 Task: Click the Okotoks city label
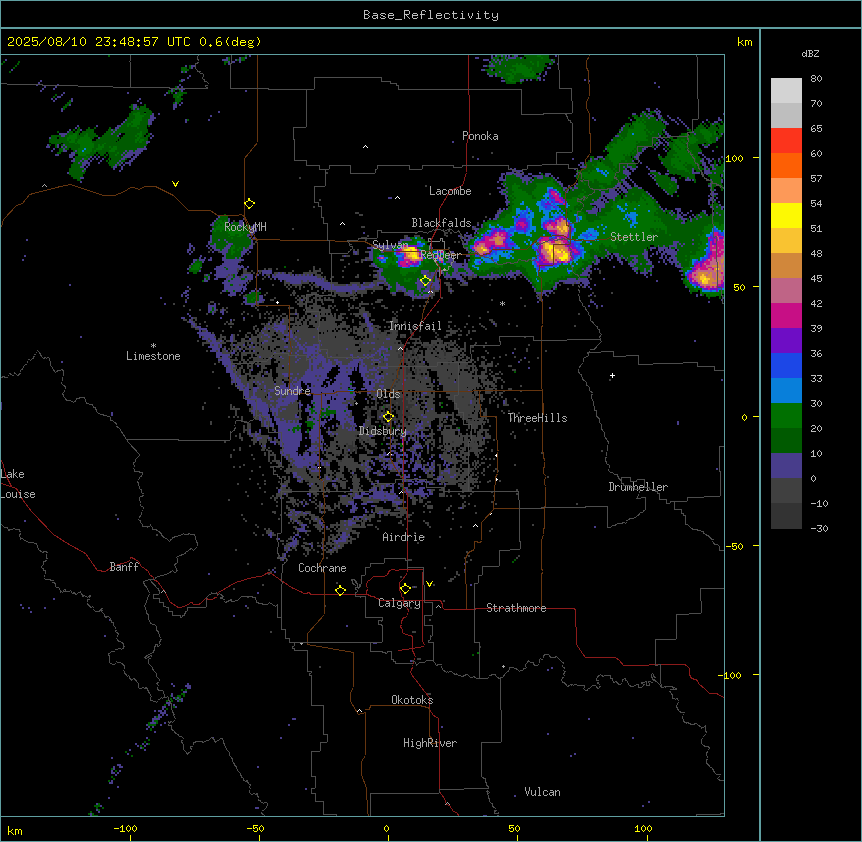[x=412, y=700]
